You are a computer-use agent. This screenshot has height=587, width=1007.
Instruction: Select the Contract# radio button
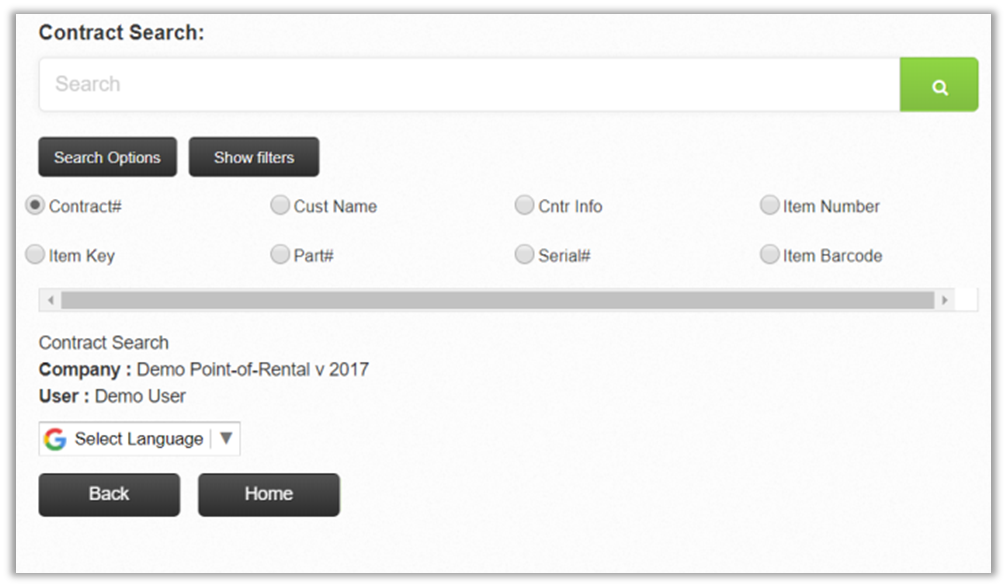coord(35,205)
